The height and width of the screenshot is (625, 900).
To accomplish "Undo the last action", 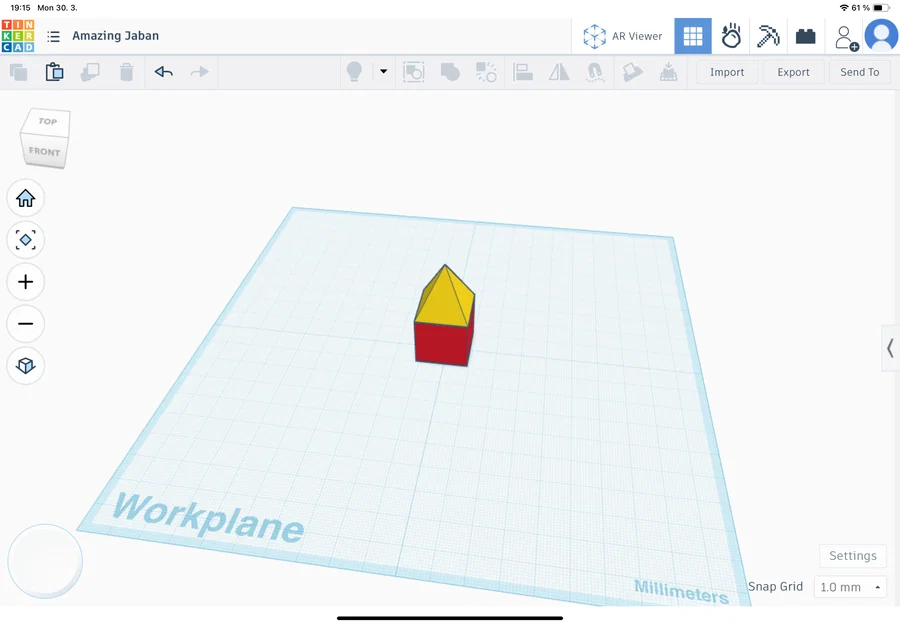I will click(x=163, y=71).
